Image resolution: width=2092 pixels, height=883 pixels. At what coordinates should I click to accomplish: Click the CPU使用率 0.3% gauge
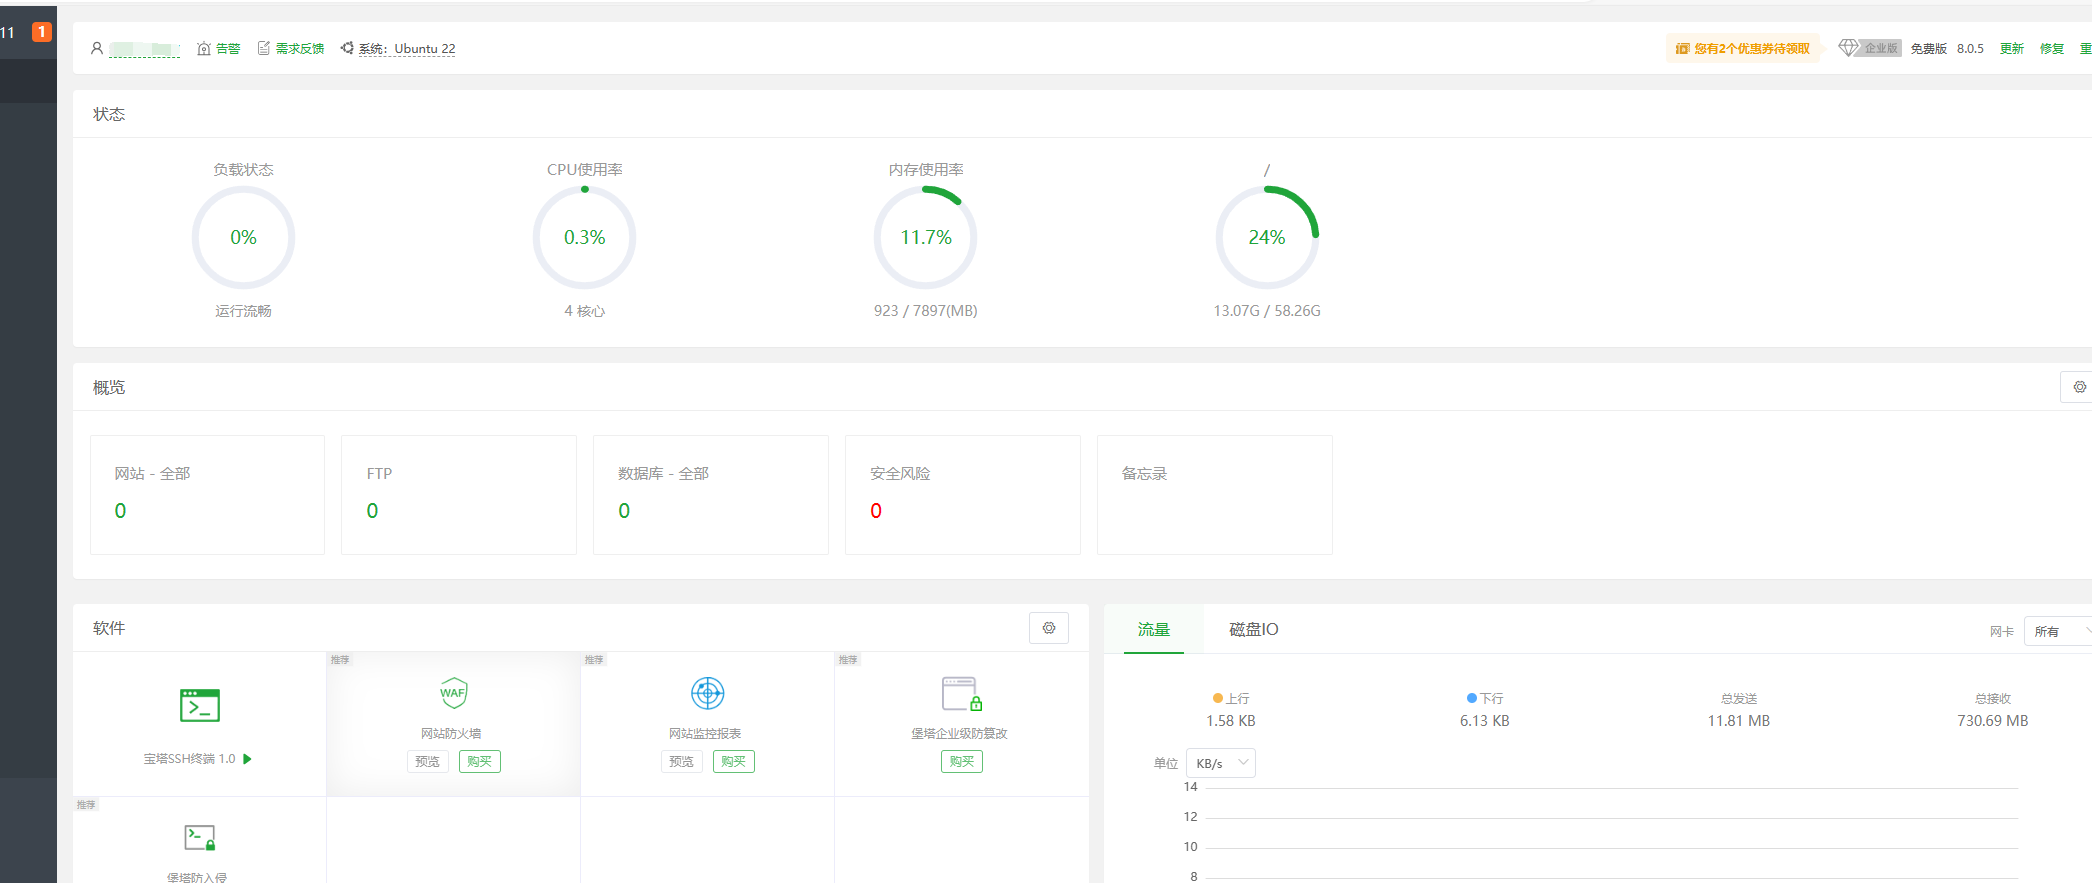tap(584, 237)
